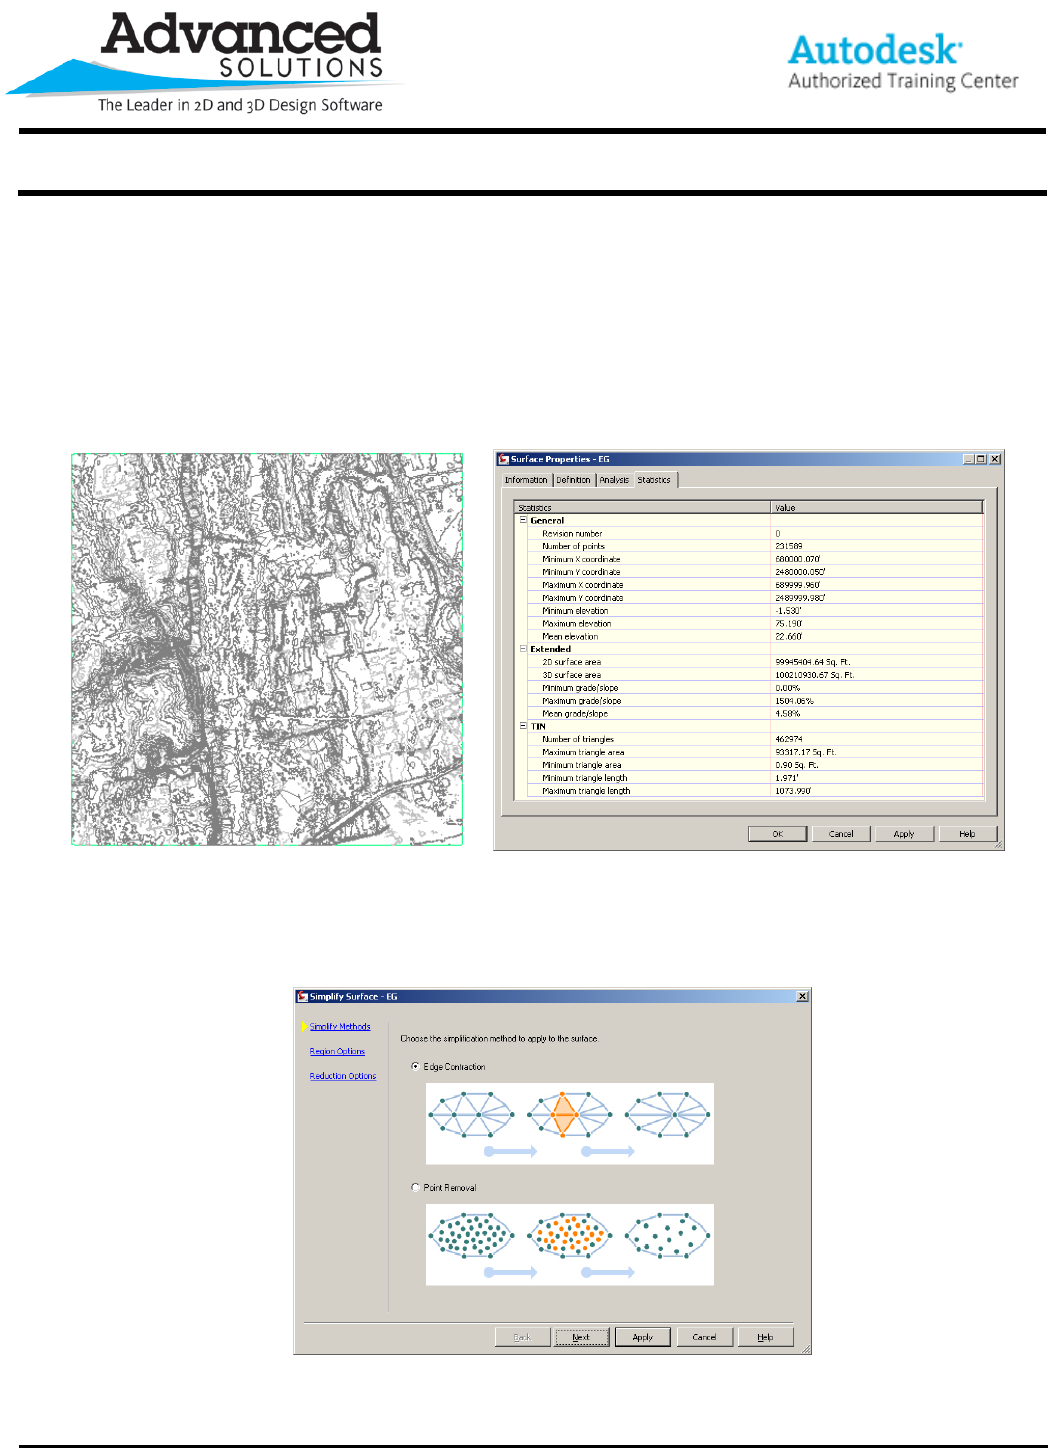Switch to the Definition tab
Screen dimensions: 1048x1448
(x=573, y=480)
